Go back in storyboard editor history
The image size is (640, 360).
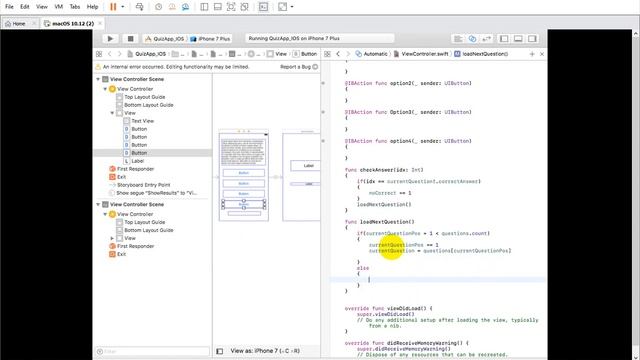(x=110, y=54)
